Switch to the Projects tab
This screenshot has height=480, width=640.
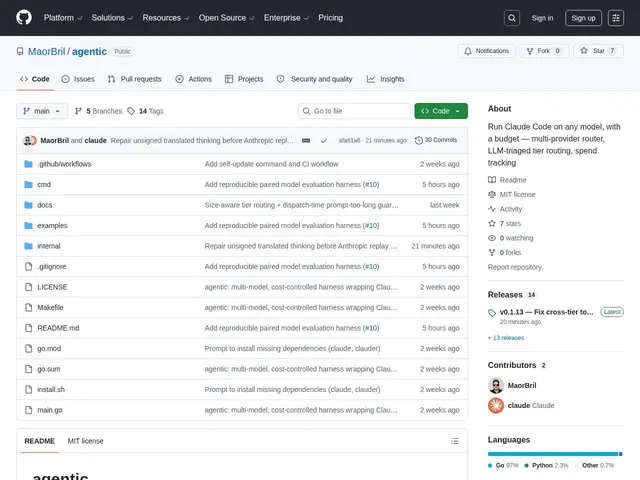click(x=244, y=79)
